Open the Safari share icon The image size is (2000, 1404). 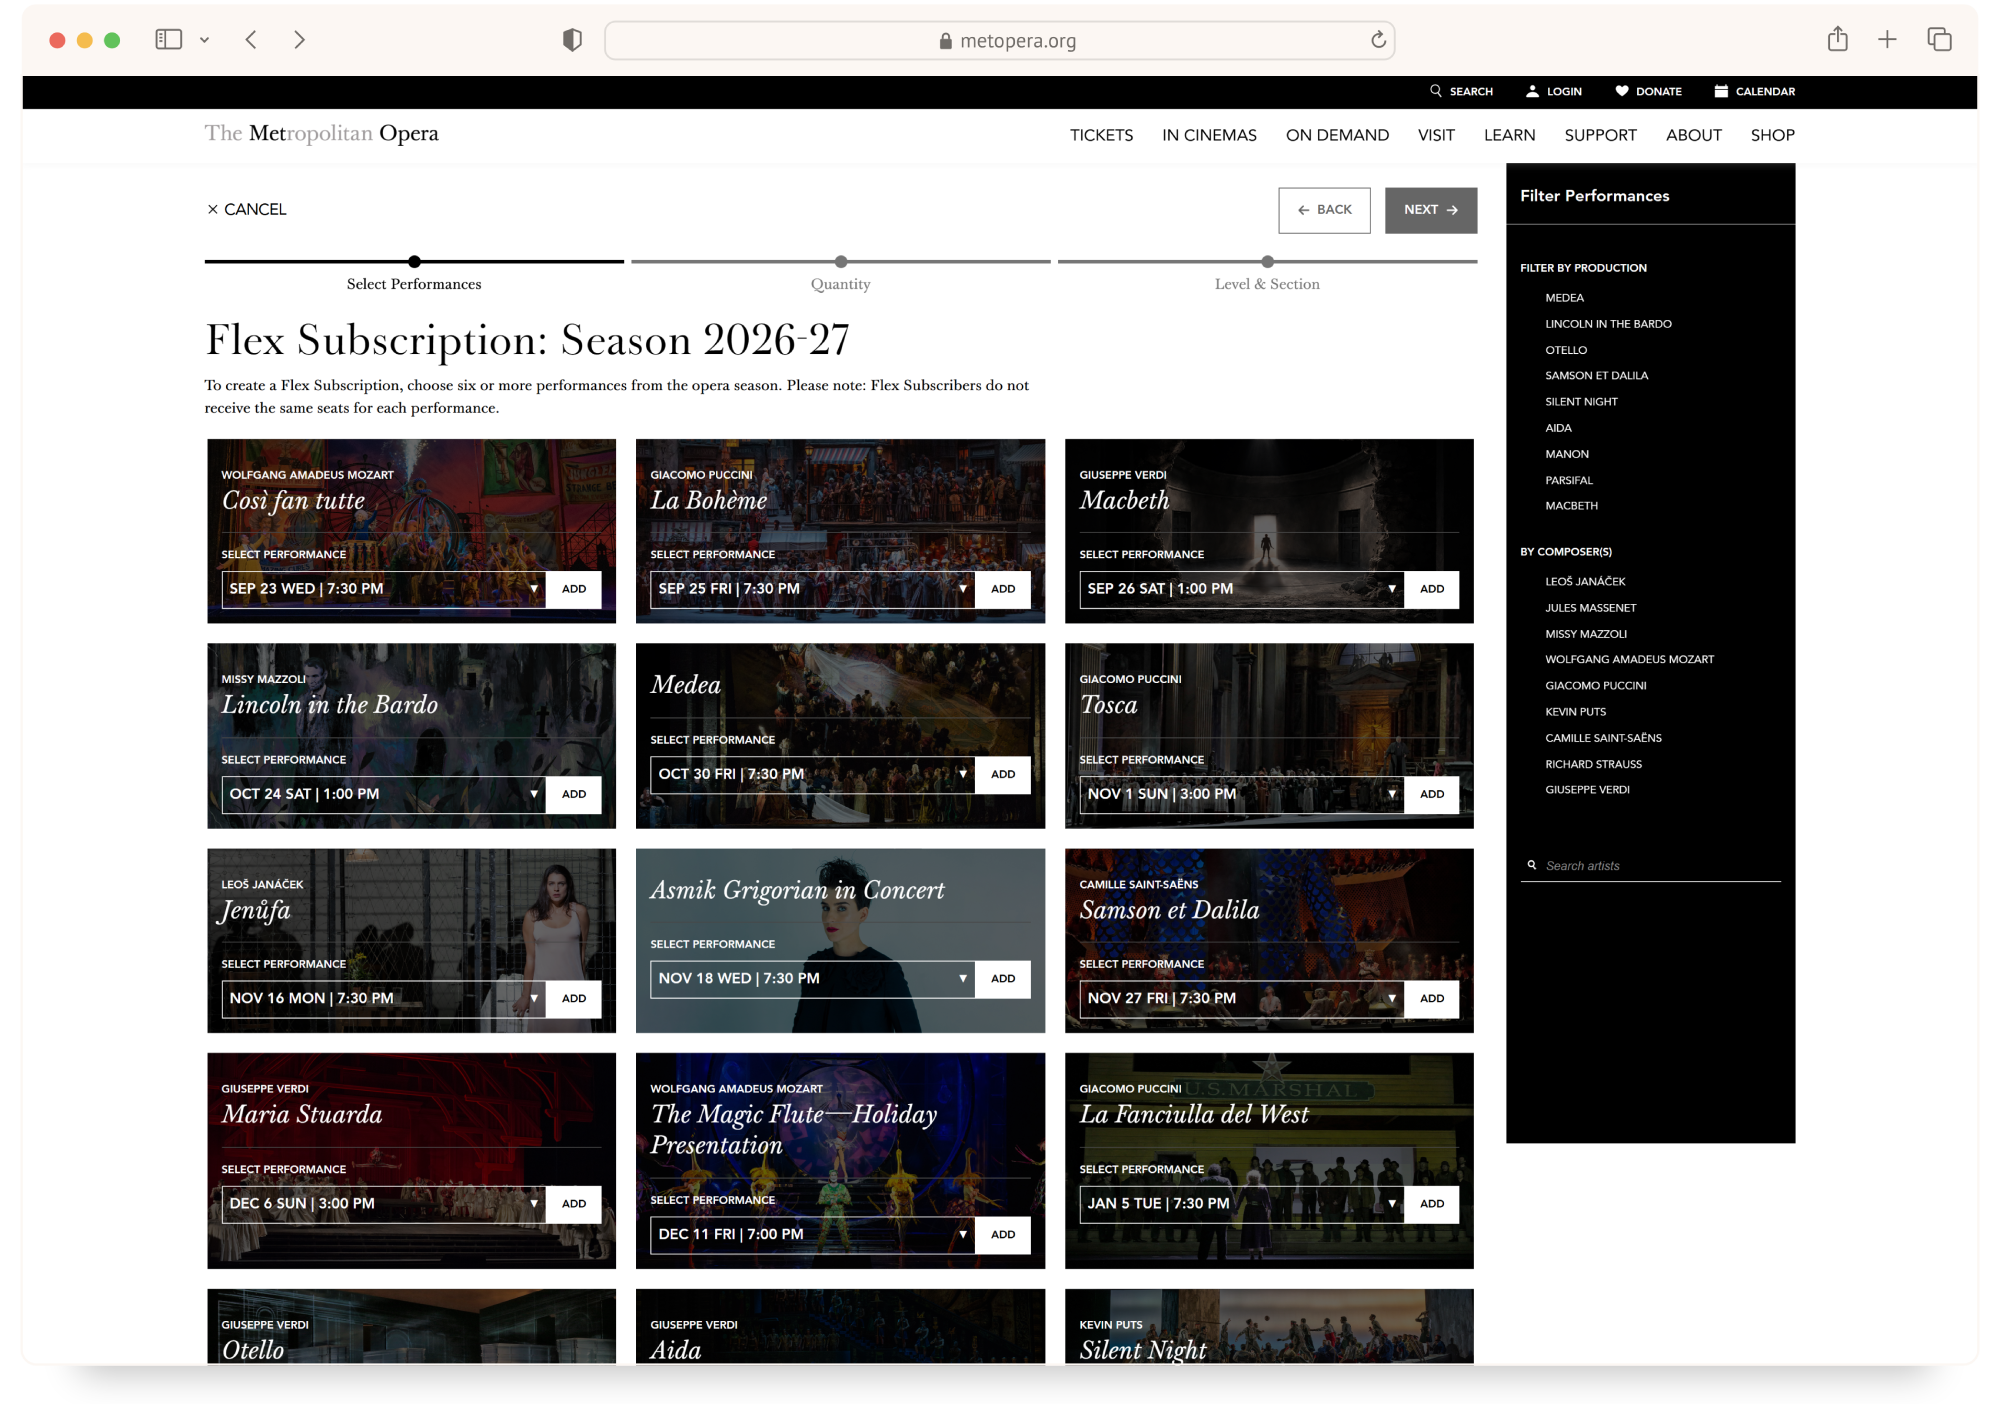click(x=1837, y=39)
